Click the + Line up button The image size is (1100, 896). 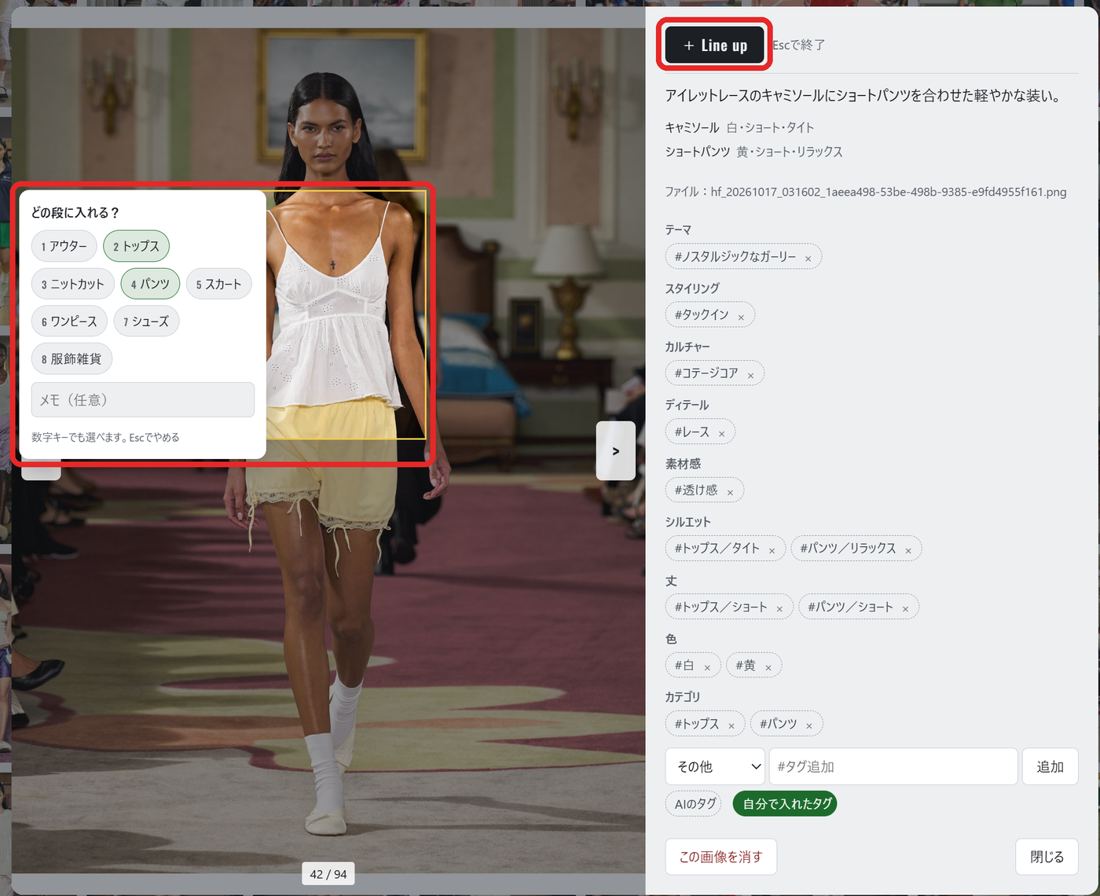(715, 46)
